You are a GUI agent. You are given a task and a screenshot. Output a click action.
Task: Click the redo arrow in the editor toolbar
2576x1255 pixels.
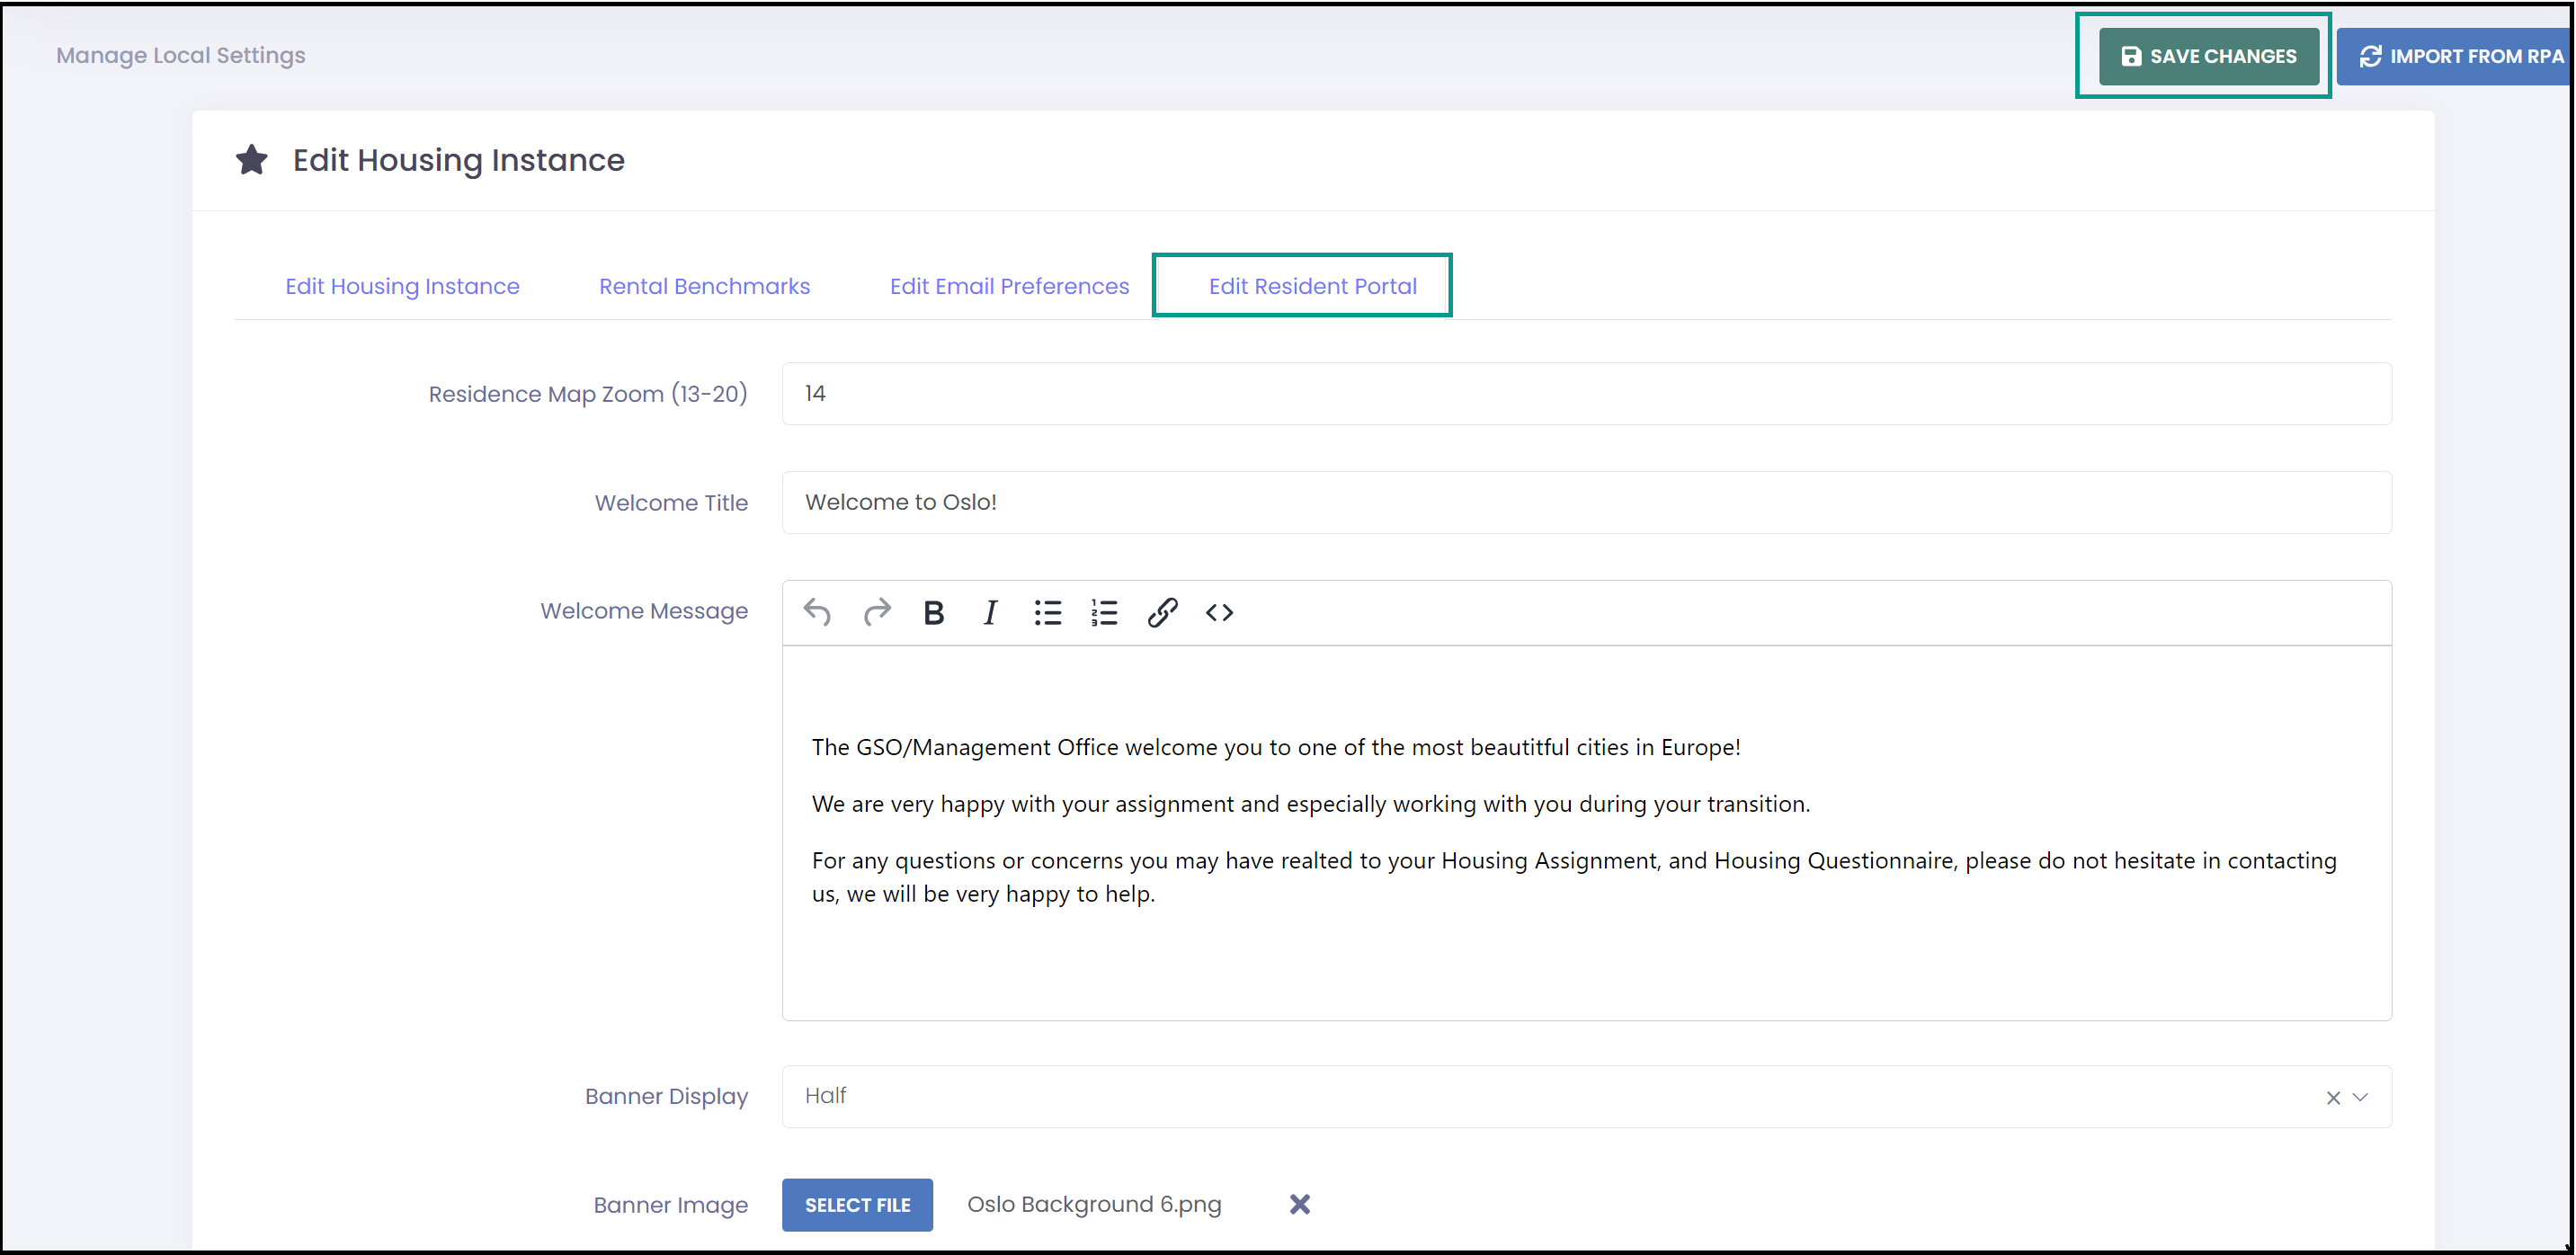coord(877,612)
